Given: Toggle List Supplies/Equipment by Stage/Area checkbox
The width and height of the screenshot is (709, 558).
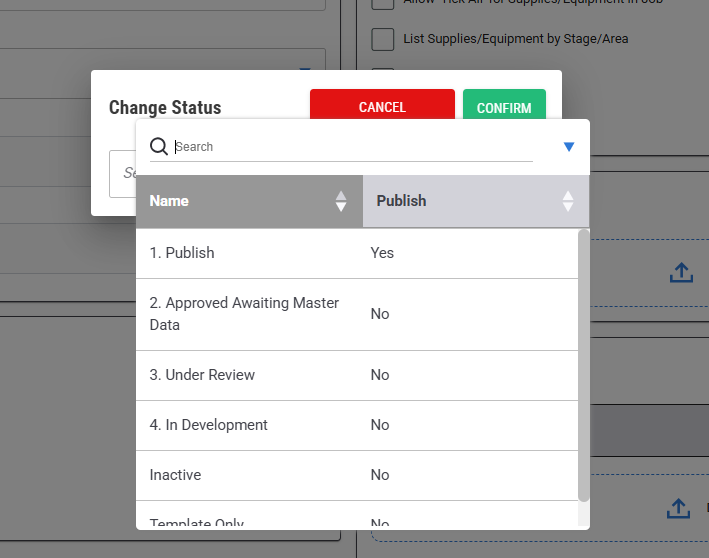Looking at the screenshot, I should click(x=382, y=39).
